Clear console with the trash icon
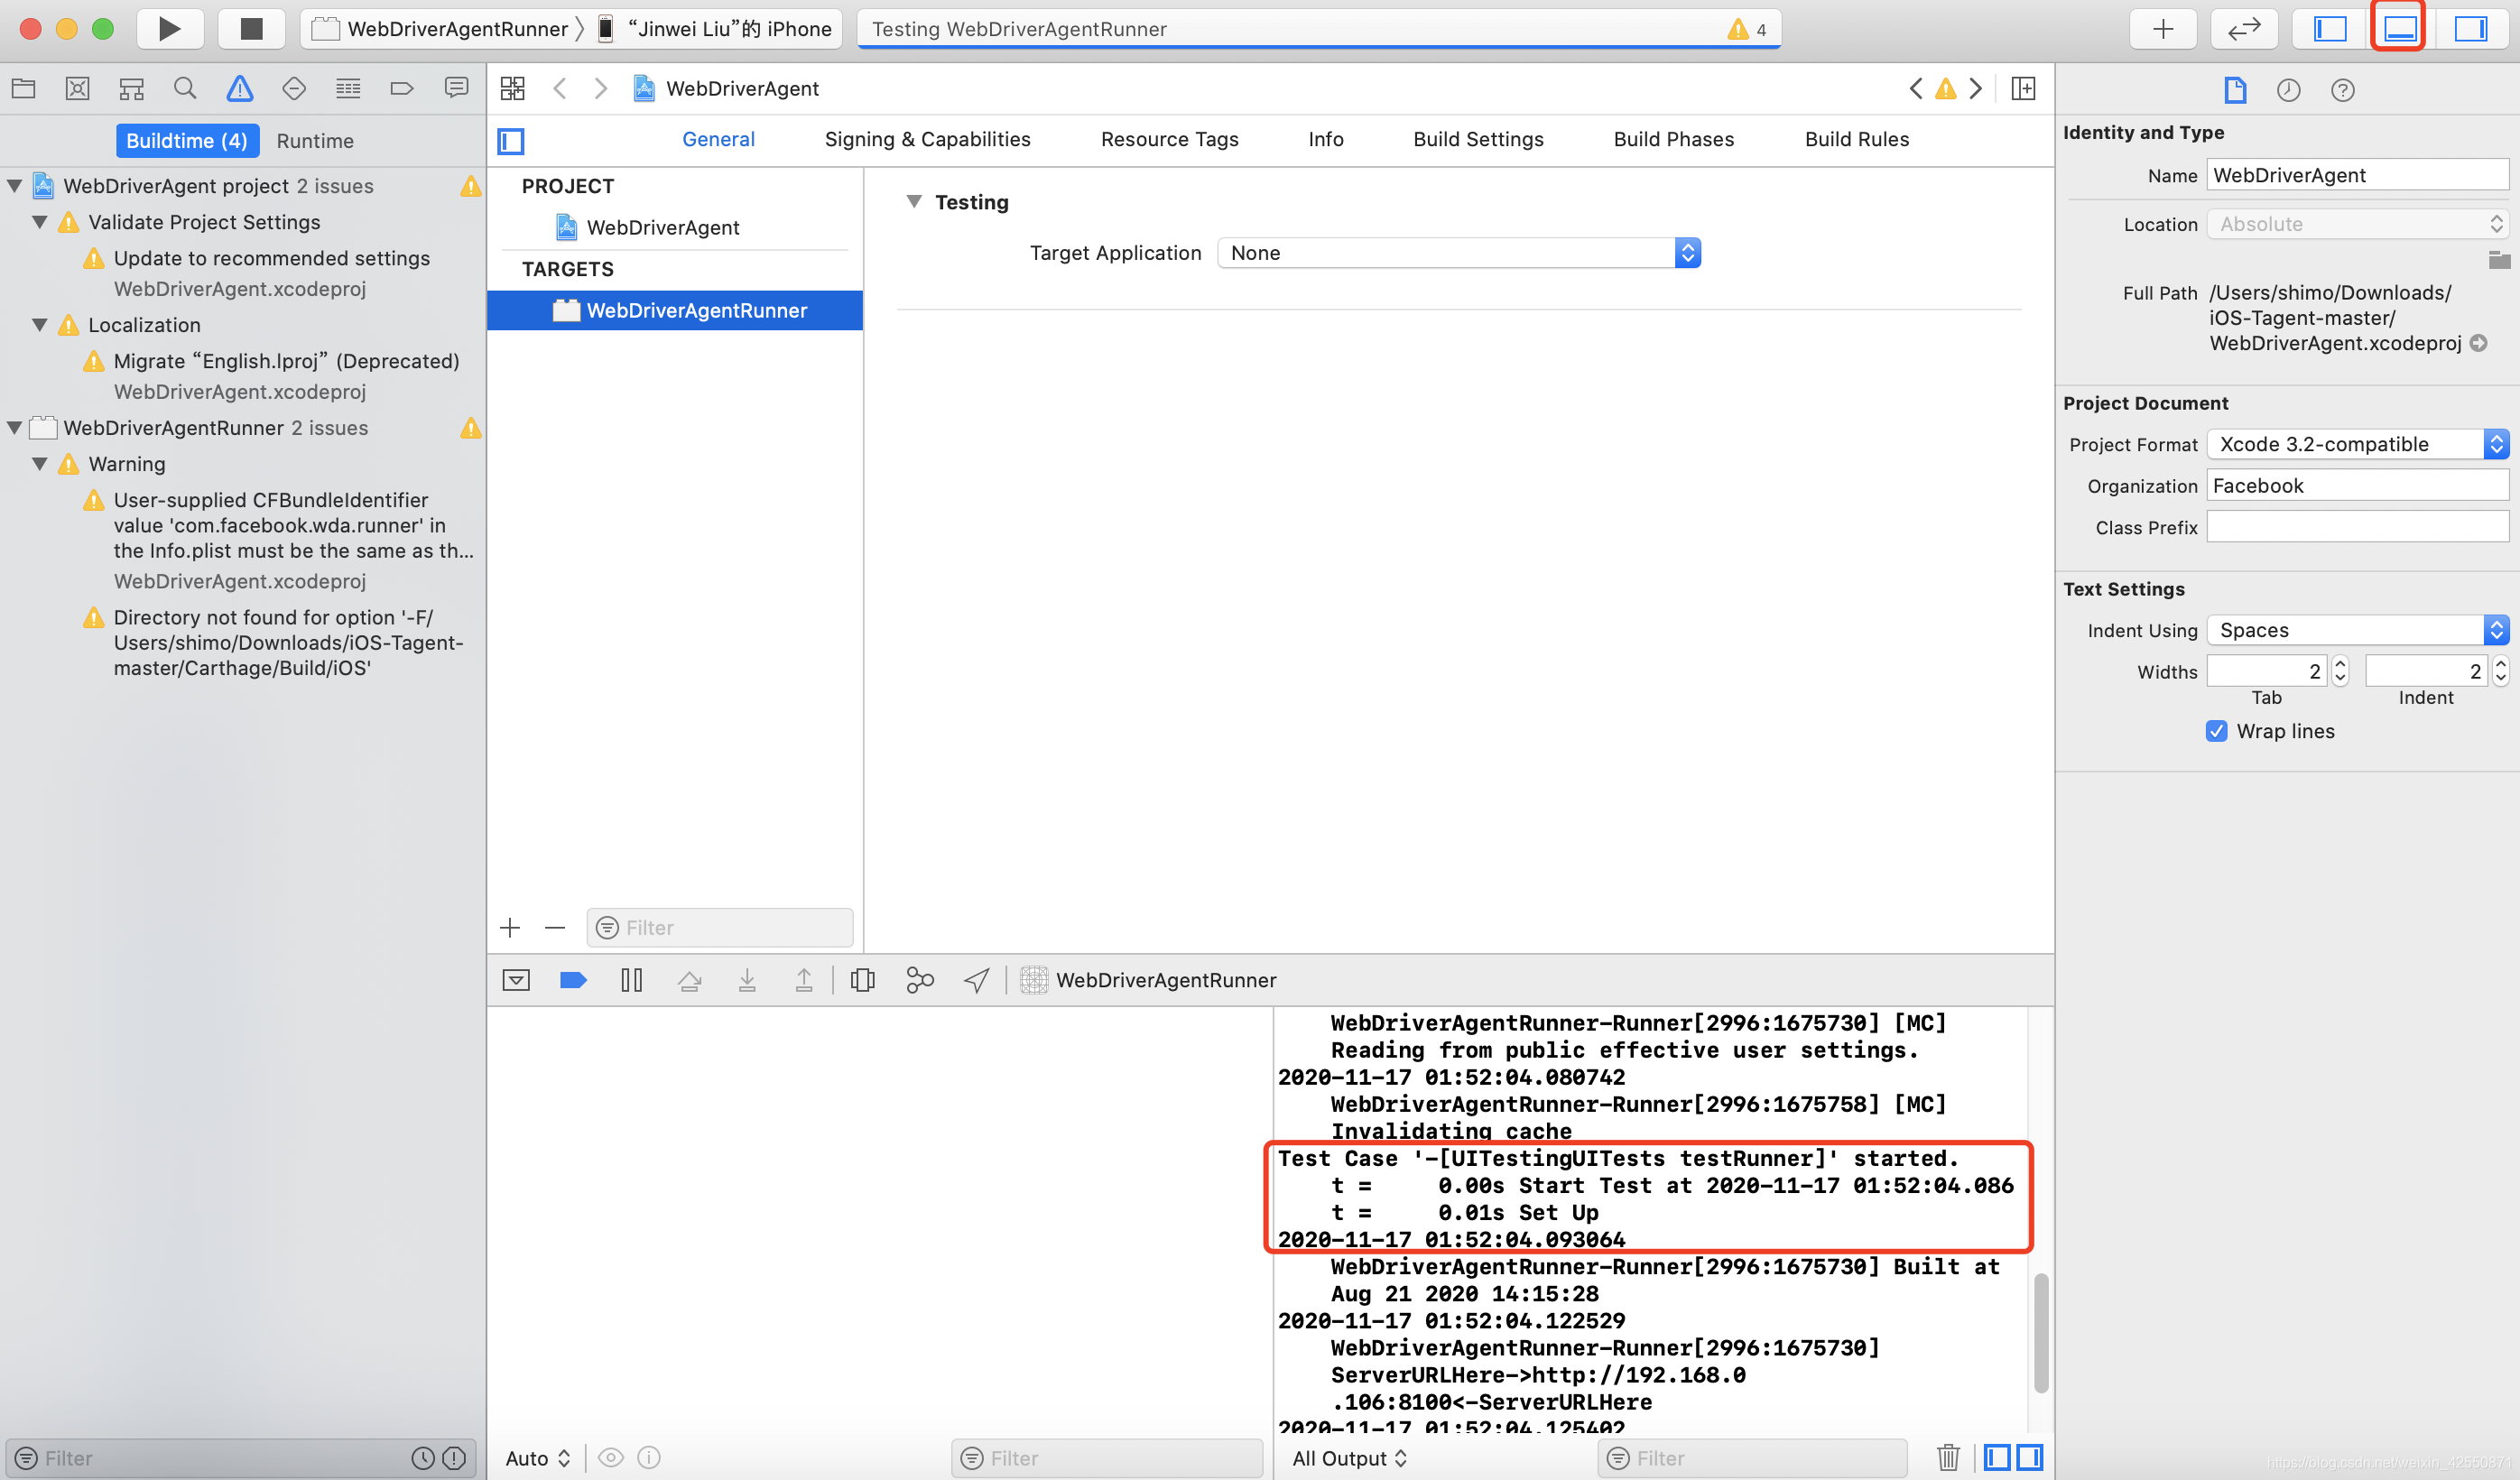Viewport: 2520px width, 1480px height. pos(1947,1457)
